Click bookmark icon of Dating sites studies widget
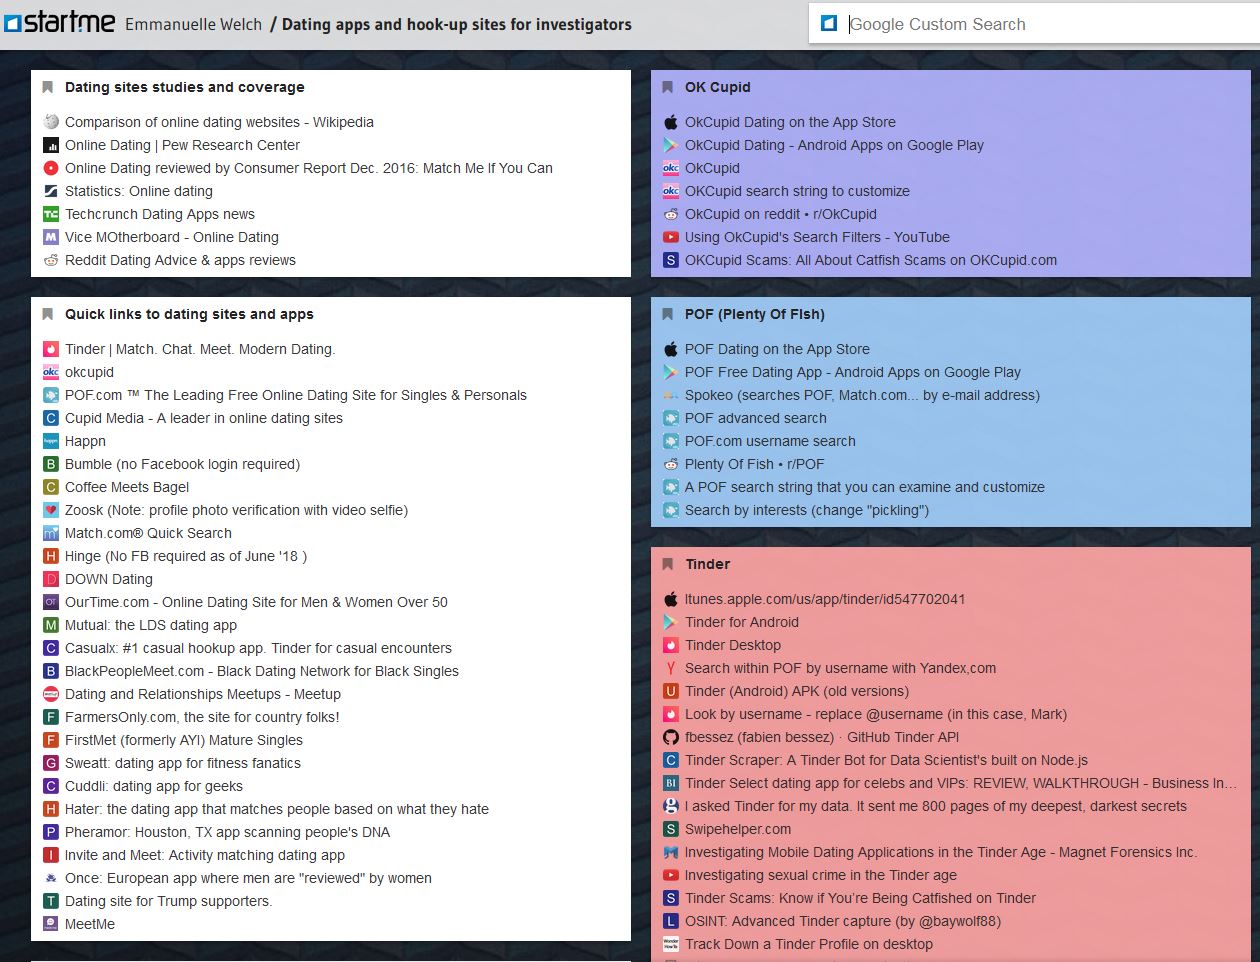The height and width of the screenshot is (962, 1260). pyautogui.click(x=47, y=87)
